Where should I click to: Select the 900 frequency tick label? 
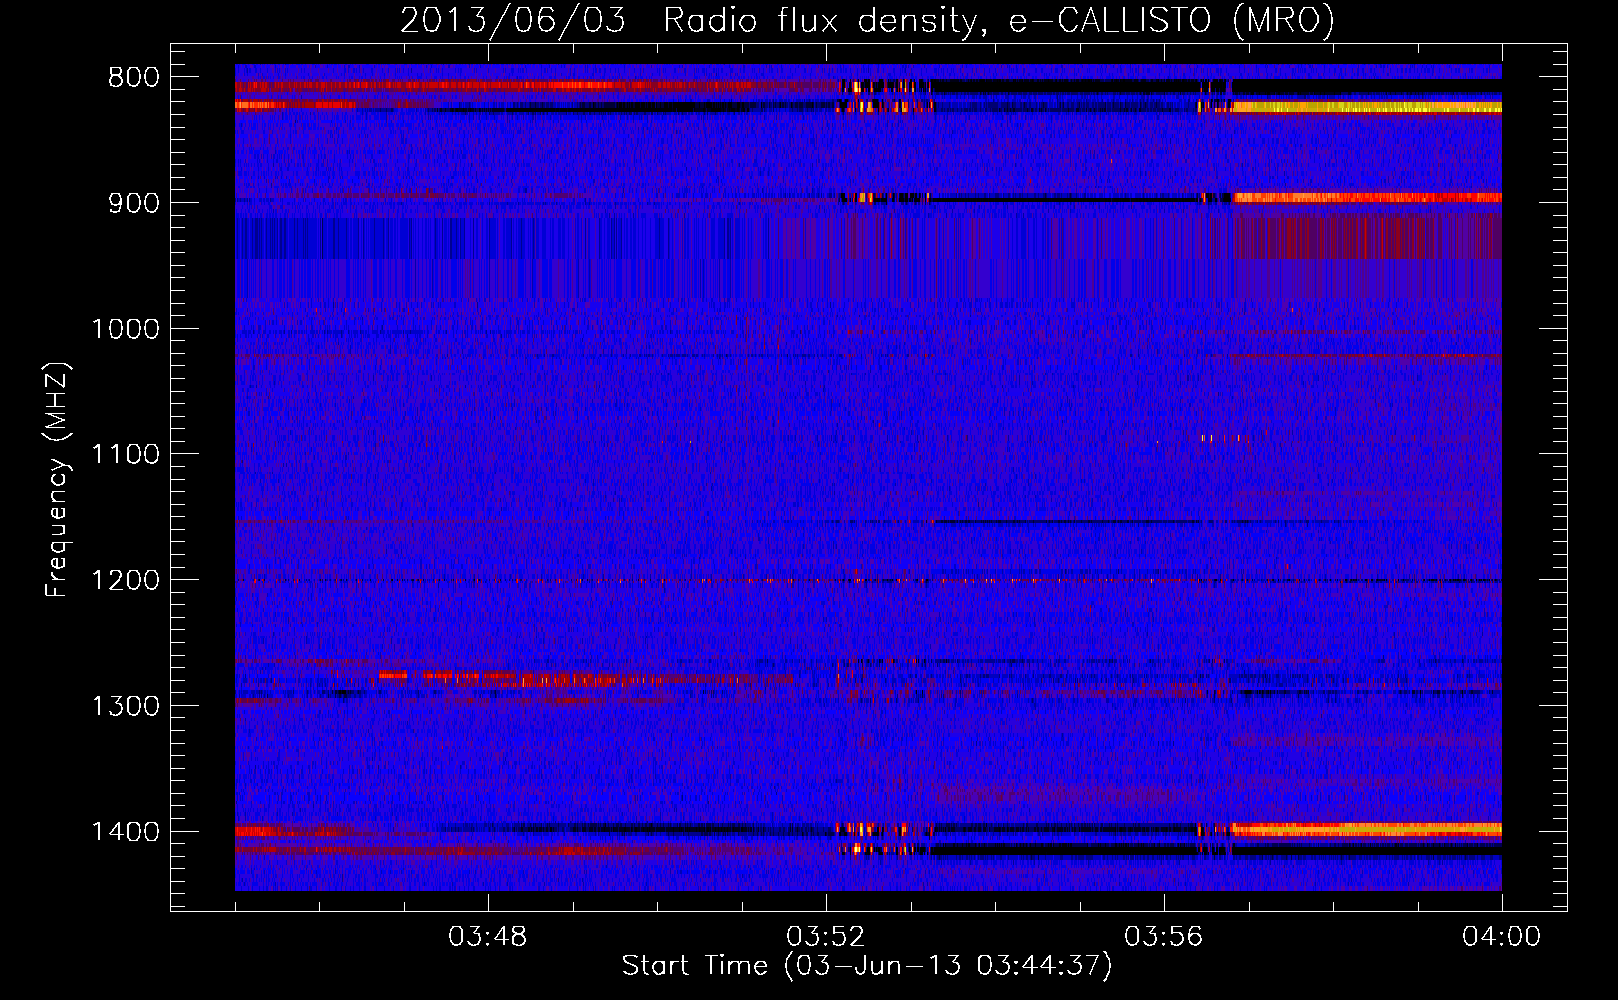coord(133,203)
